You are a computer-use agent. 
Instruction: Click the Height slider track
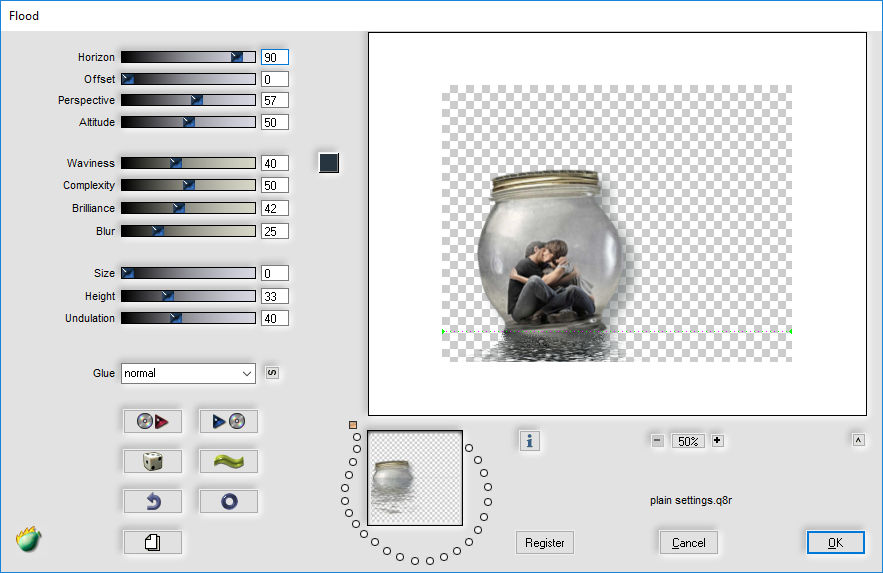point(188,296)
